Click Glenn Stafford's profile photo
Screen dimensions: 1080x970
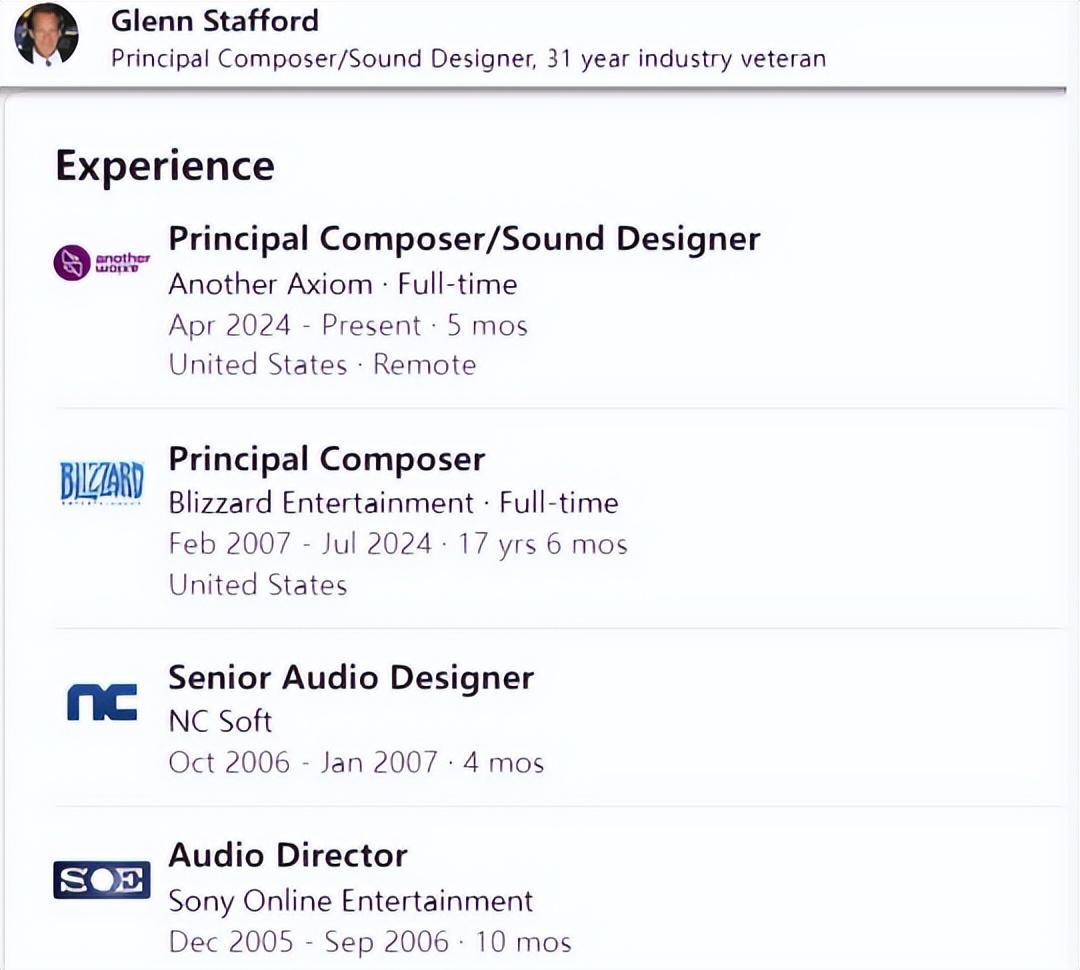click(46, 34)
